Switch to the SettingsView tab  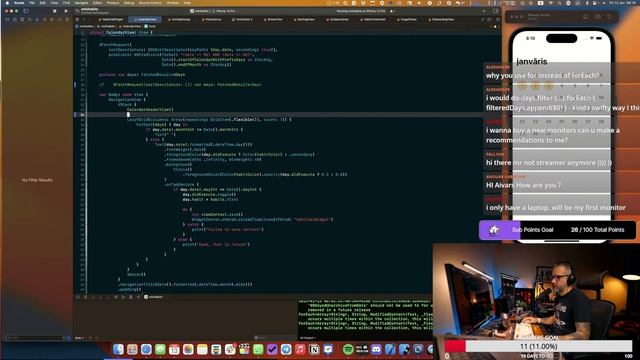coord(304,19)
